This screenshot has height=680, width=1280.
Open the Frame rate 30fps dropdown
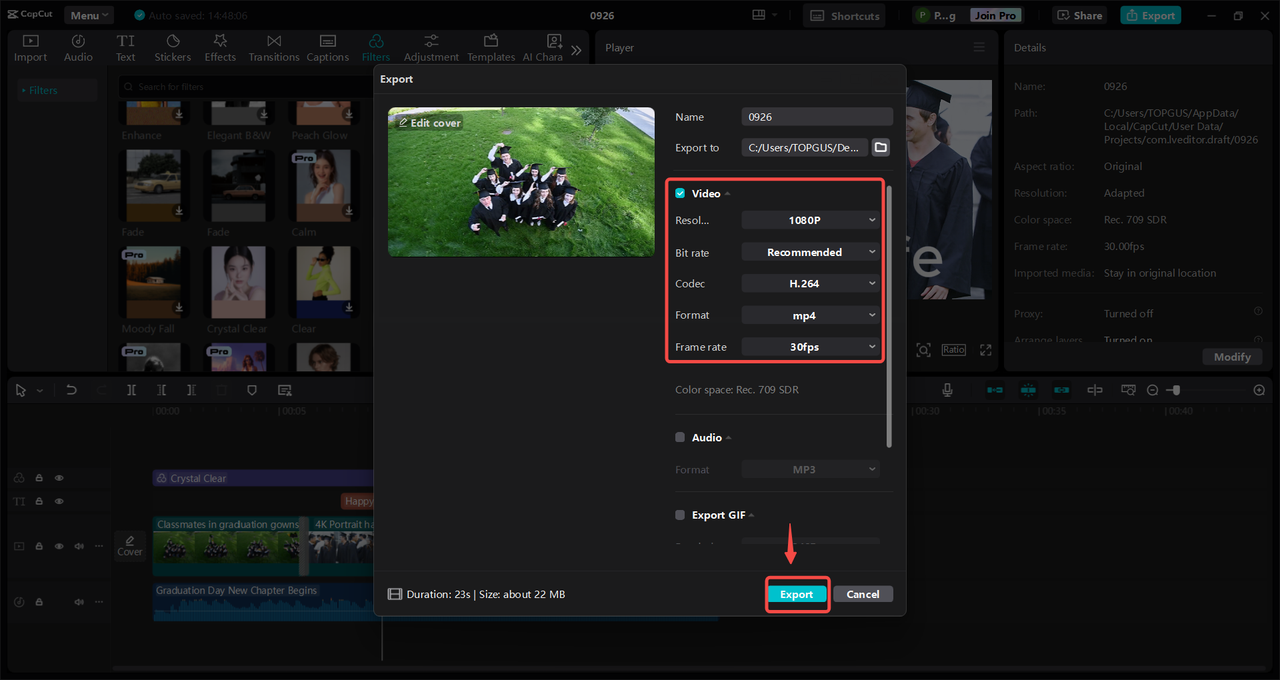click(810, 347)
